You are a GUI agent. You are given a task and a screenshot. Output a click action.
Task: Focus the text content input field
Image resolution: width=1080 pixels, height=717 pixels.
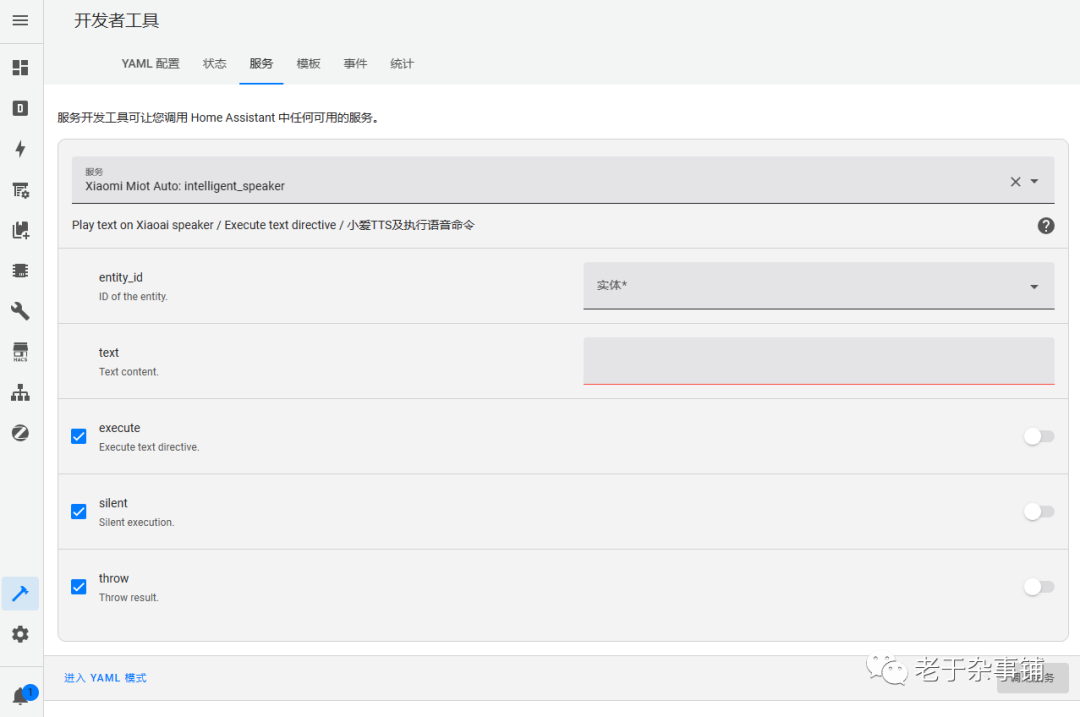pyautogui.click(x=818, y=361)
